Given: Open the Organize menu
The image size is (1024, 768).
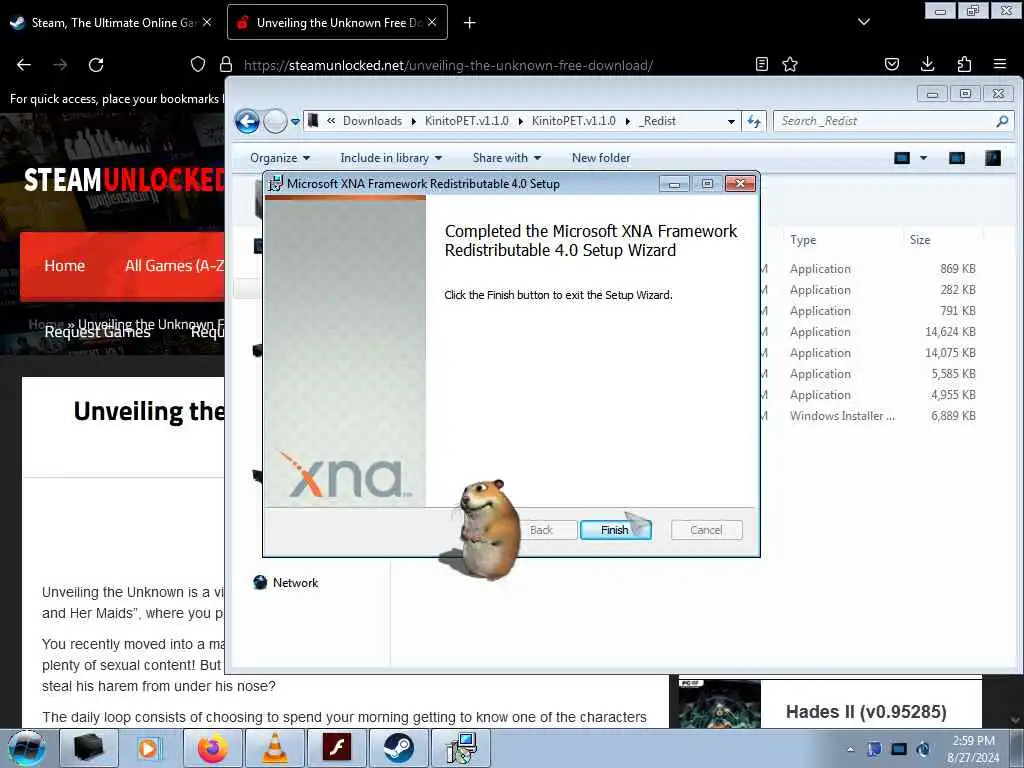Looking at the screenshot, I should click(280, 158).
